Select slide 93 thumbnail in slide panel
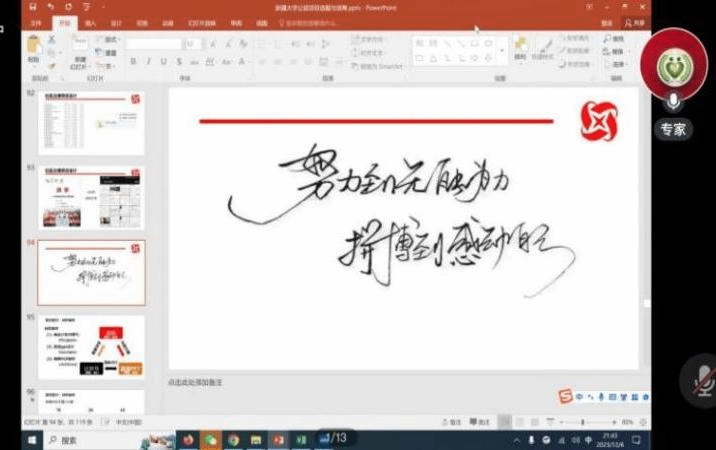Screen dimensions: 716x450 [91, 197]
